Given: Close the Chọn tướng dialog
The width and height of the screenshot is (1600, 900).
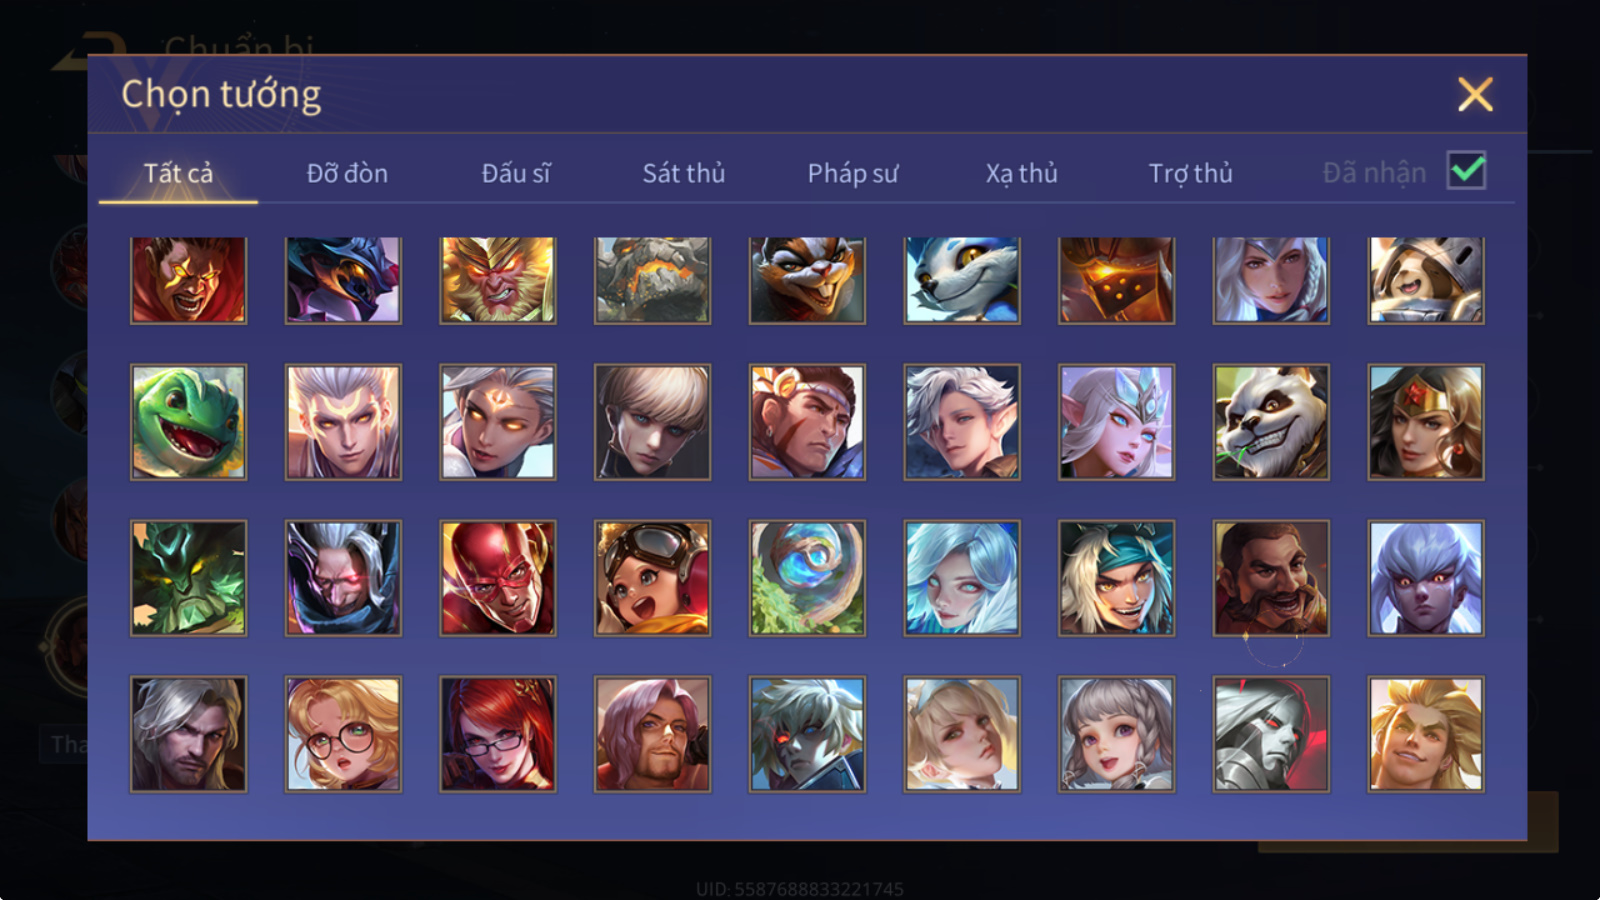Looking at the screenshot, I should (1475, 94).
